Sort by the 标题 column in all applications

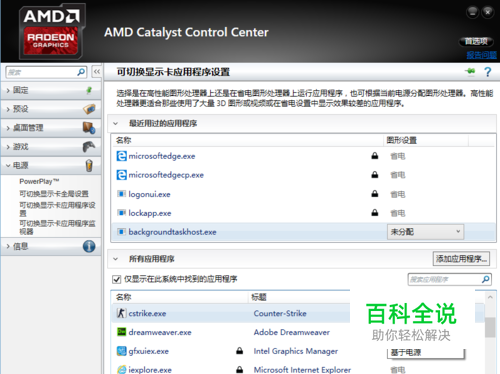299,297
